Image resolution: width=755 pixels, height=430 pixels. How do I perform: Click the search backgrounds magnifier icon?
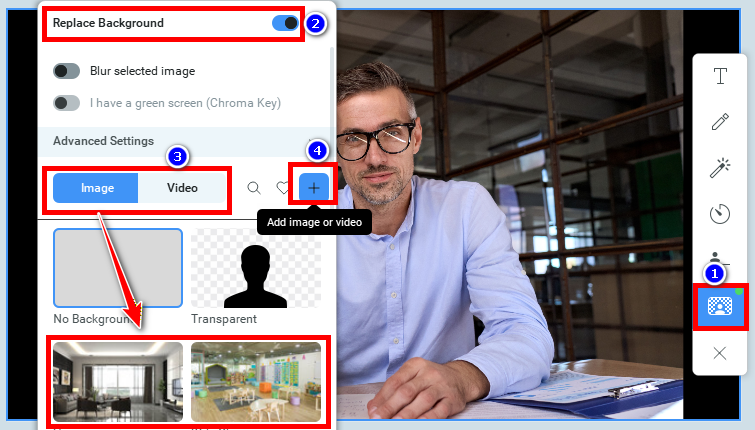[254, 188]
